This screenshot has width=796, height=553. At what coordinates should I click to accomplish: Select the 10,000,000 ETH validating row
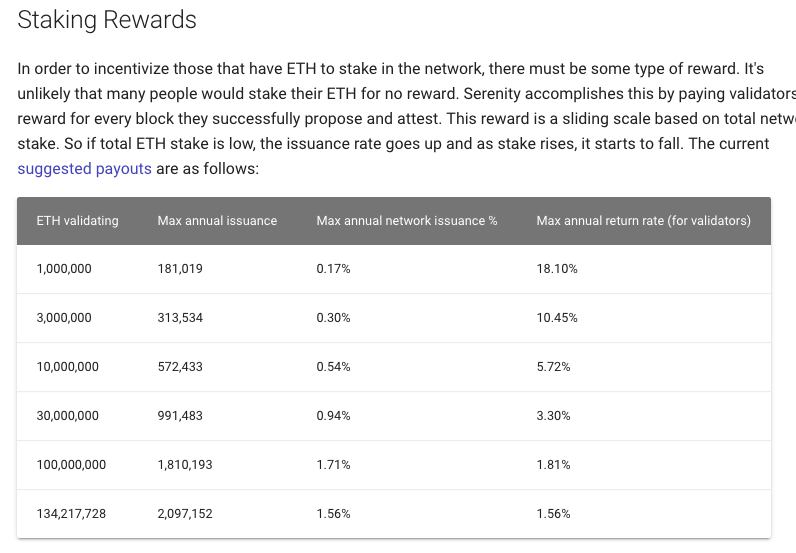pyautogui.click(x=394, y=367)
